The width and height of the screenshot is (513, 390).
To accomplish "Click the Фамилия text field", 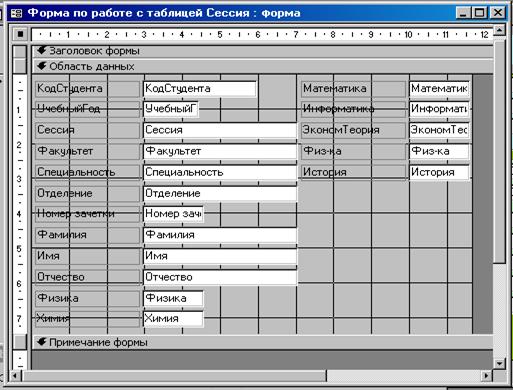I will click(220, 235).
